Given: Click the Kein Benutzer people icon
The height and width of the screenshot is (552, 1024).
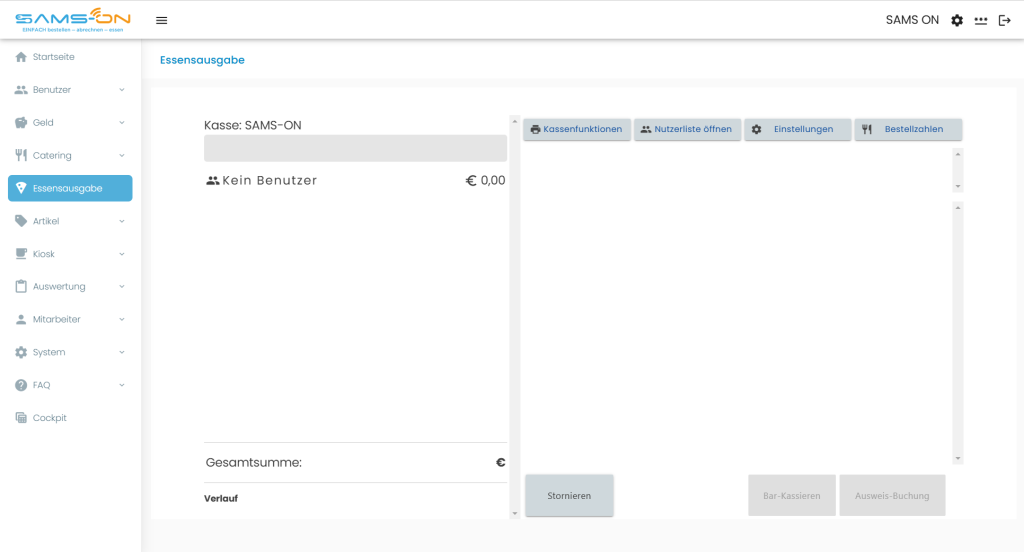Looking at the screenshot, I should 213,181.
